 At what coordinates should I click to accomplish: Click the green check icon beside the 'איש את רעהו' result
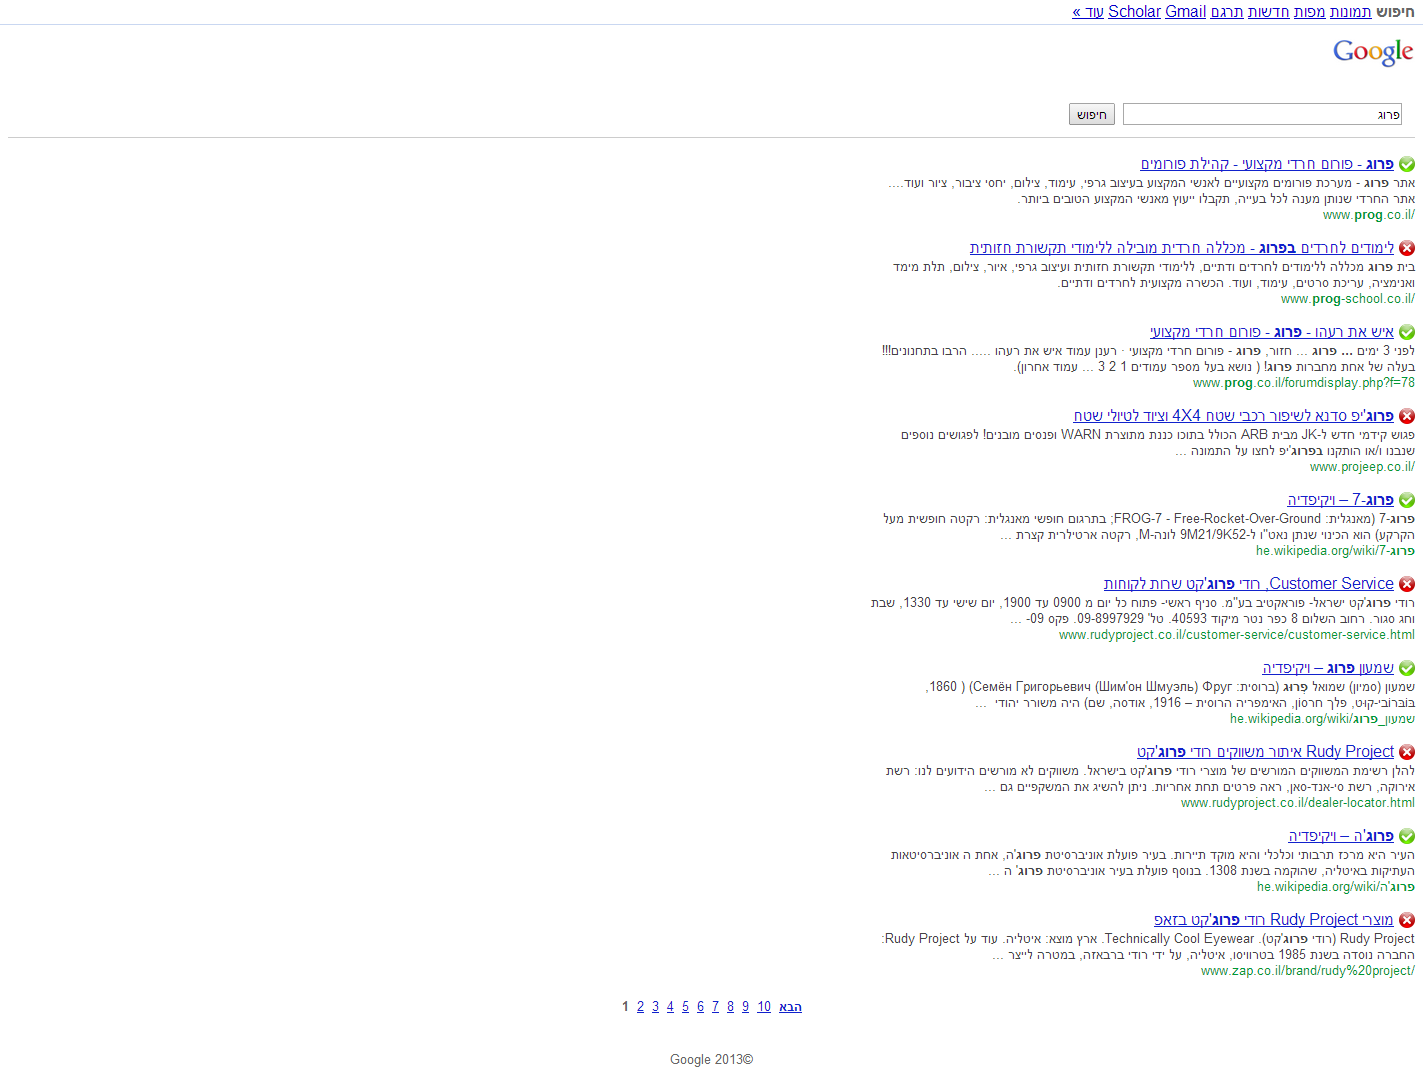point(1407,332)
